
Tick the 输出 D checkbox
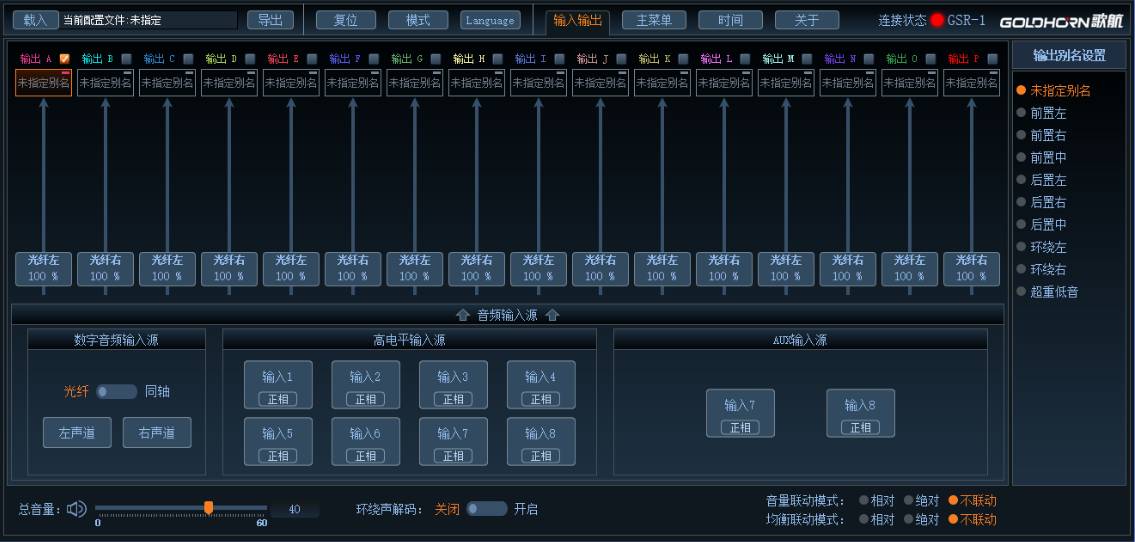pos(250,59)
